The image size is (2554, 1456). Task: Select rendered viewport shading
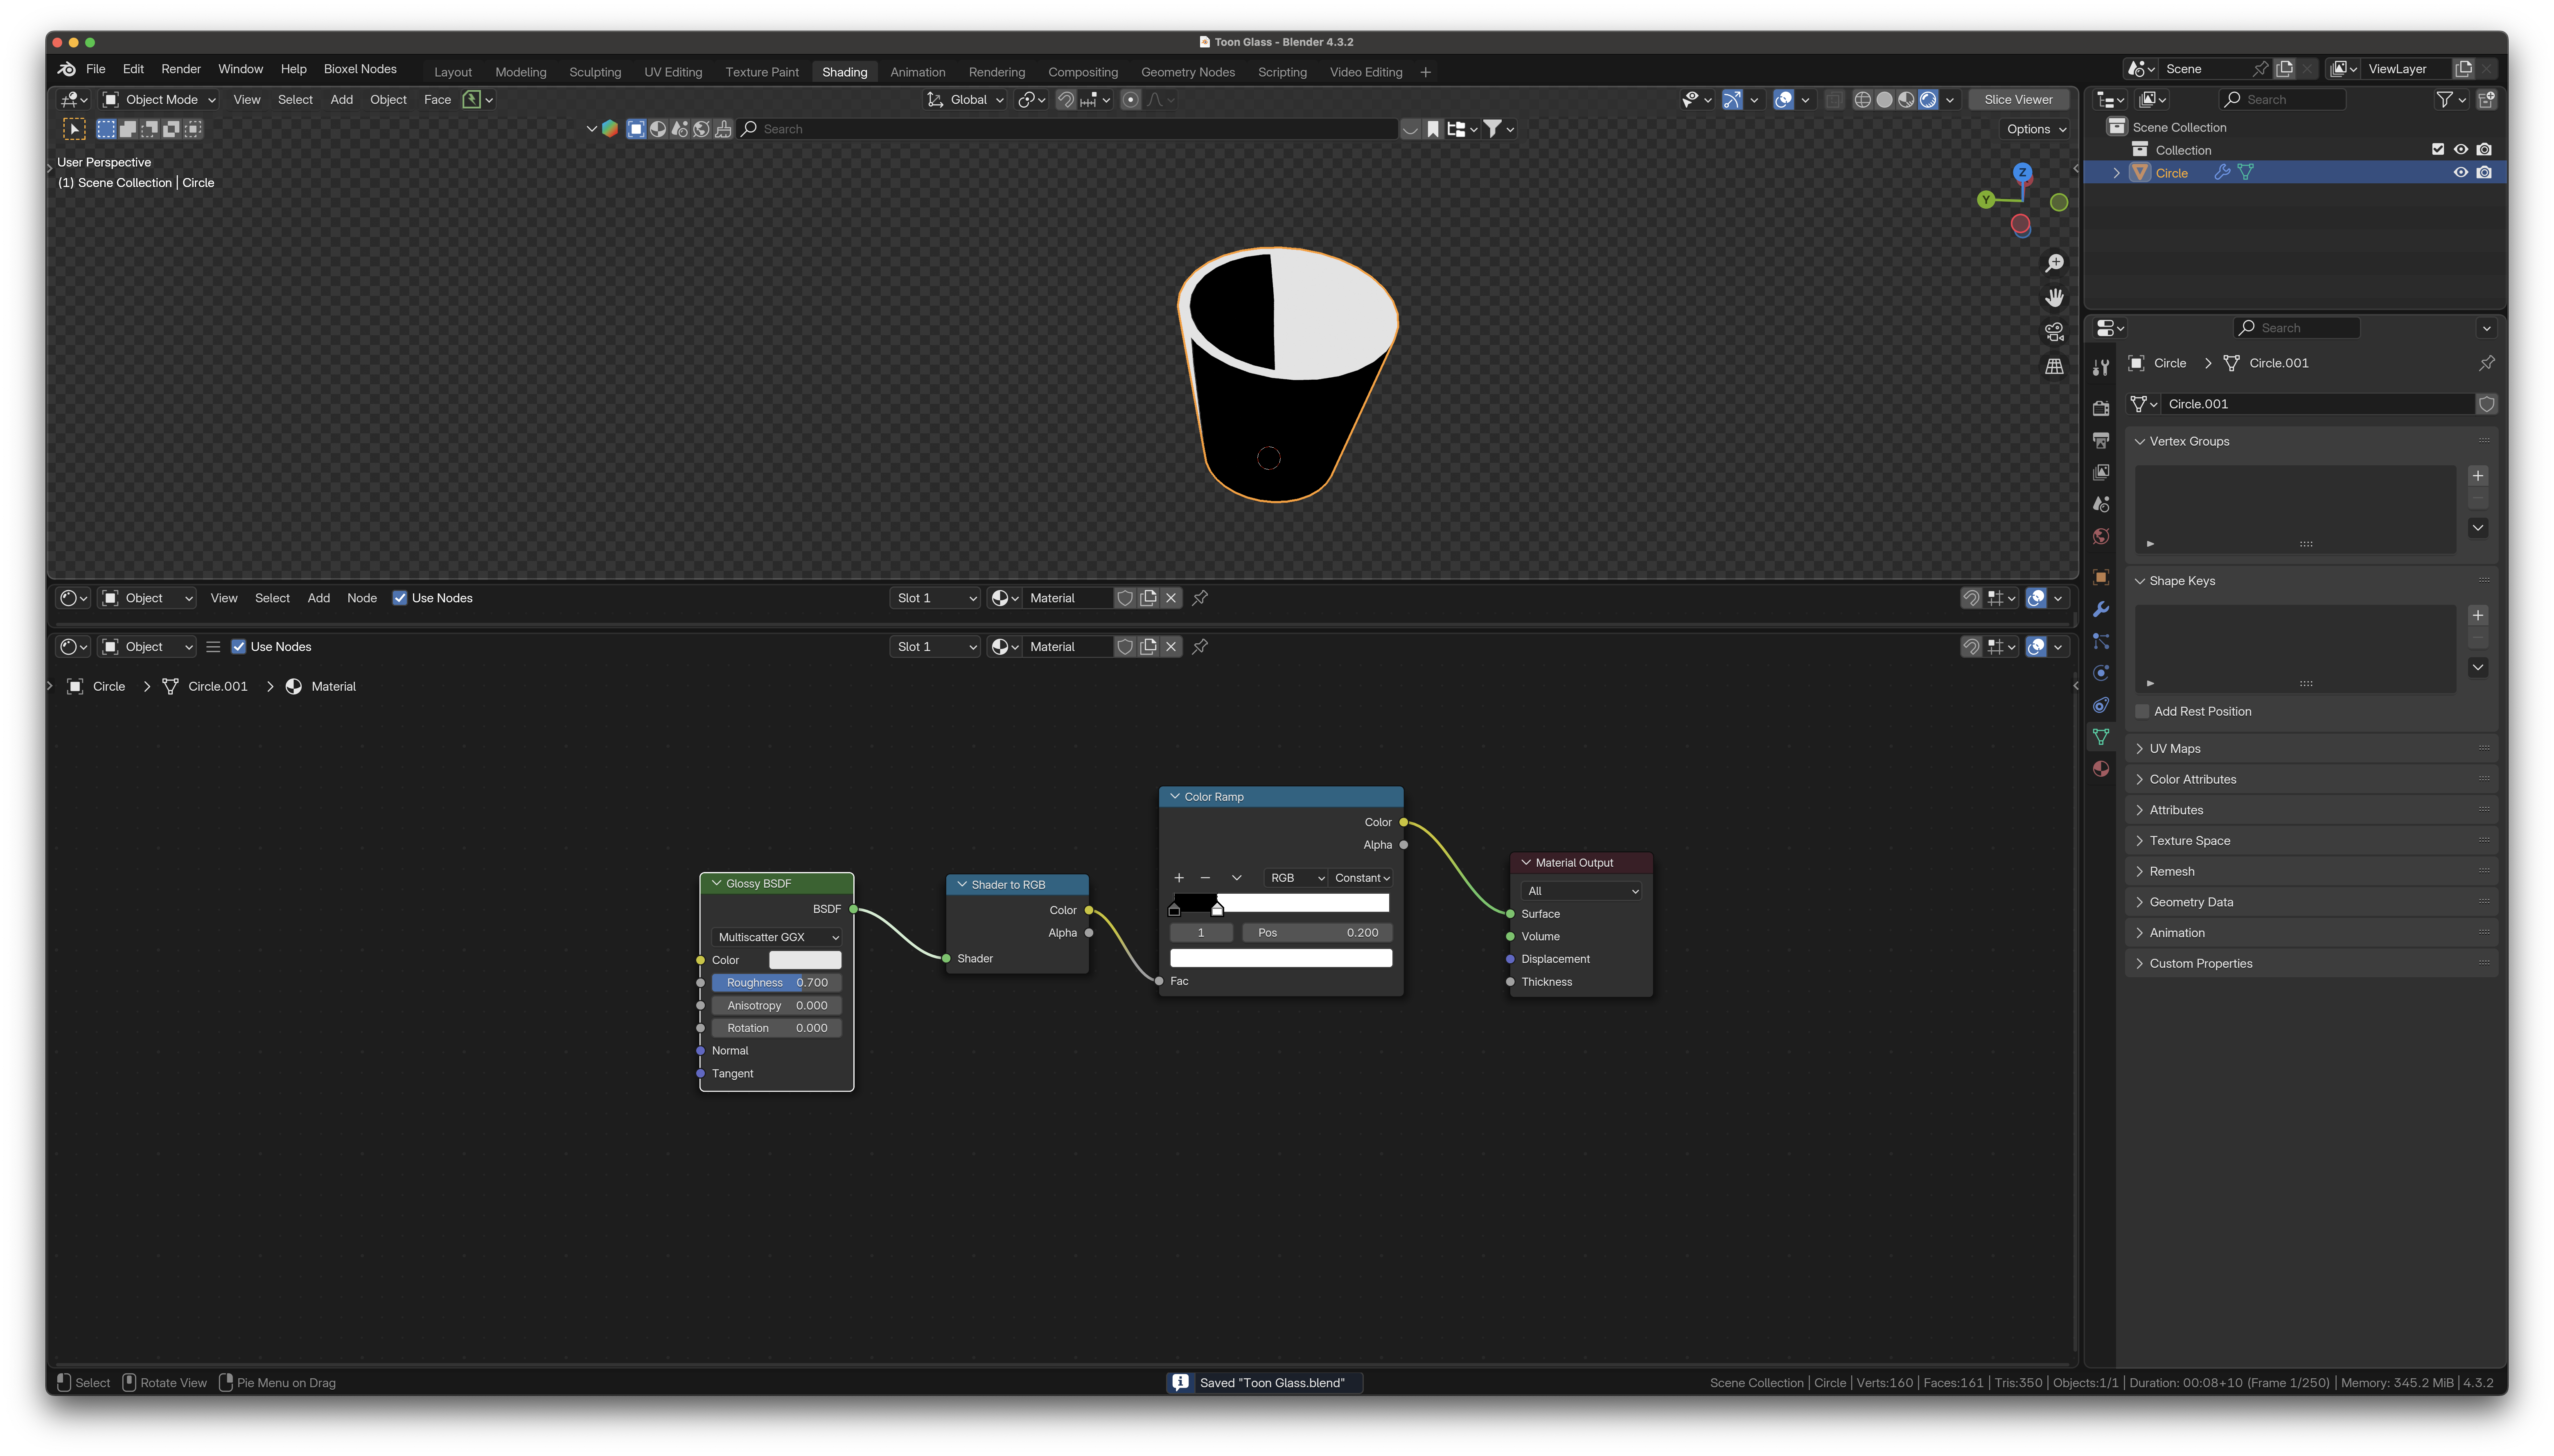pyautogui.click(x=1928, y=100)
